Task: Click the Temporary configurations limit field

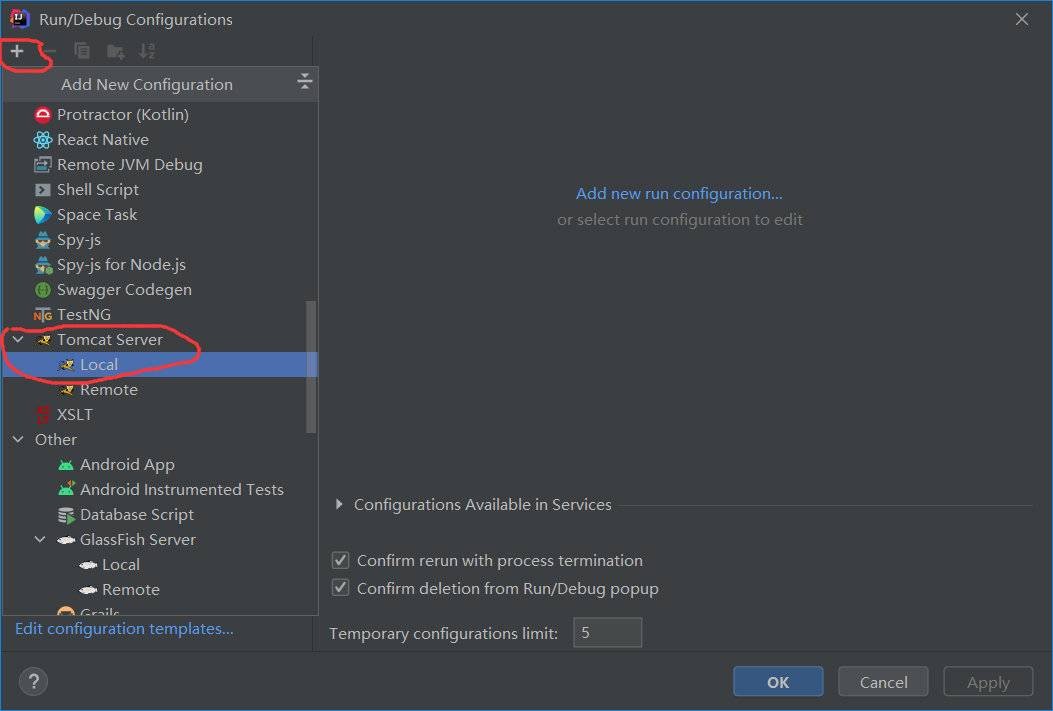Action: 607,632
